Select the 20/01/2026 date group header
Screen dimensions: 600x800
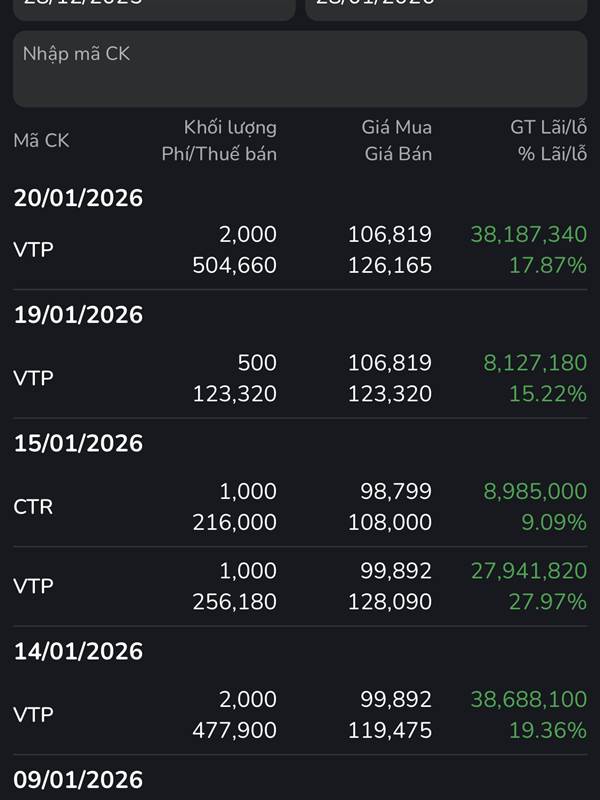[x=78, y=198]
